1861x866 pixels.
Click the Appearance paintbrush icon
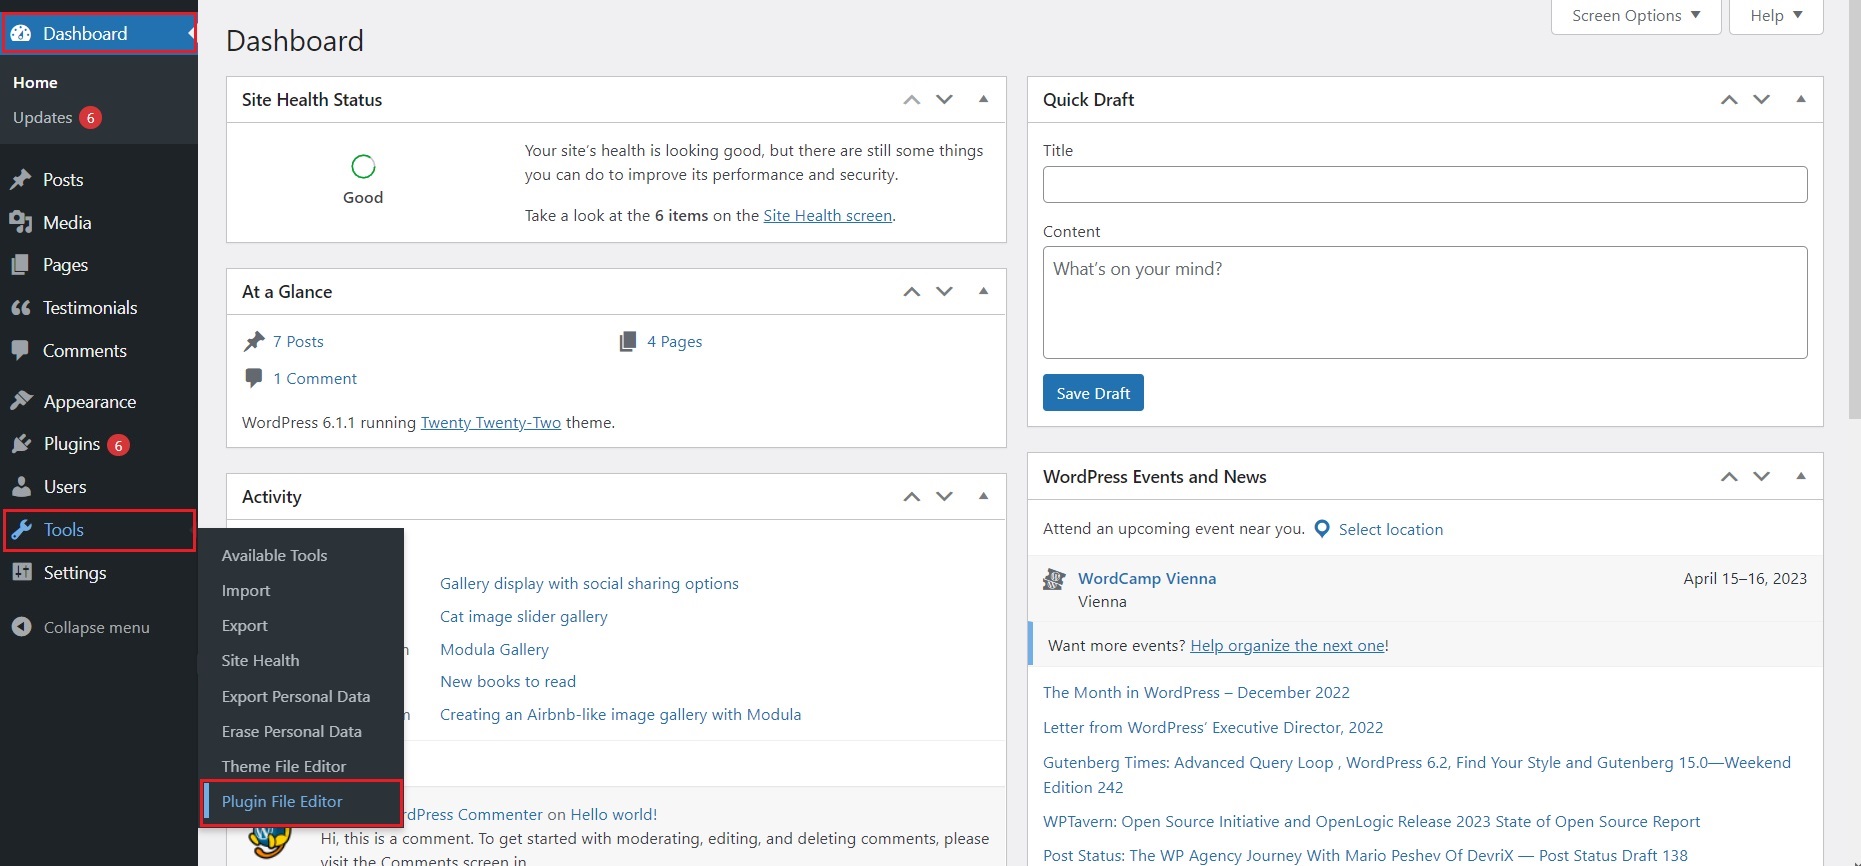(21, 401)
